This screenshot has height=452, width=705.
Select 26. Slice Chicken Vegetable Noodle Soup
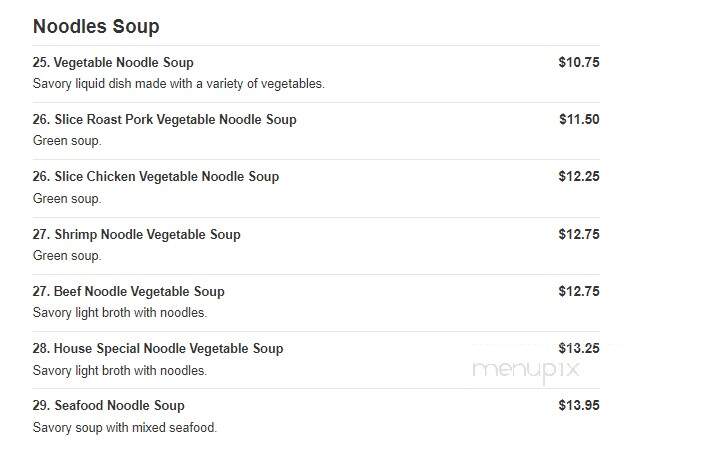pos(156,177)
